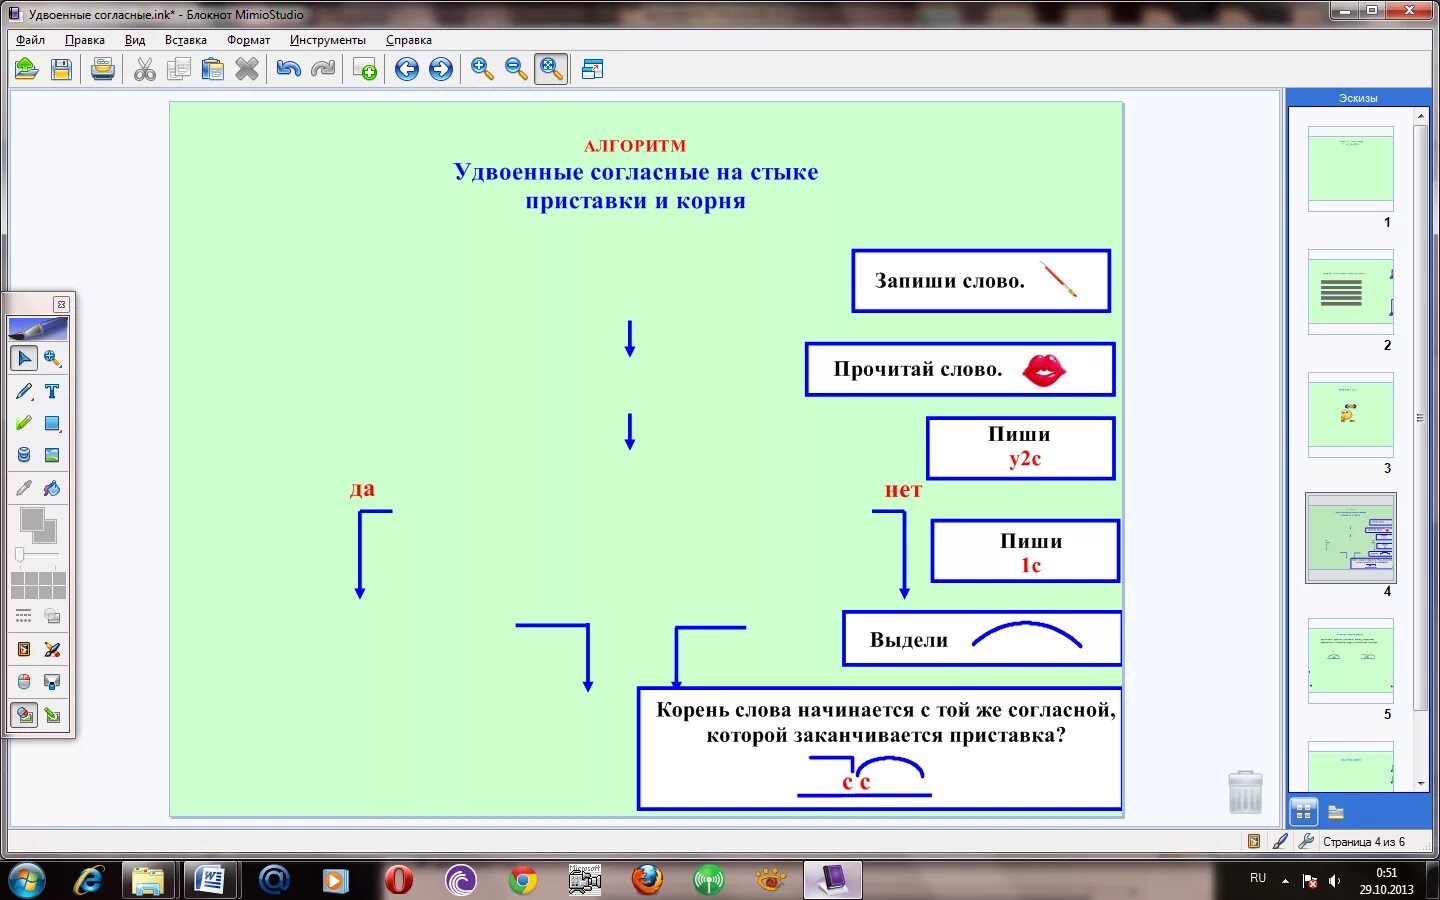Zoom in using the plus magnifier
This screenshot has height=900, width=1440.
483,69
